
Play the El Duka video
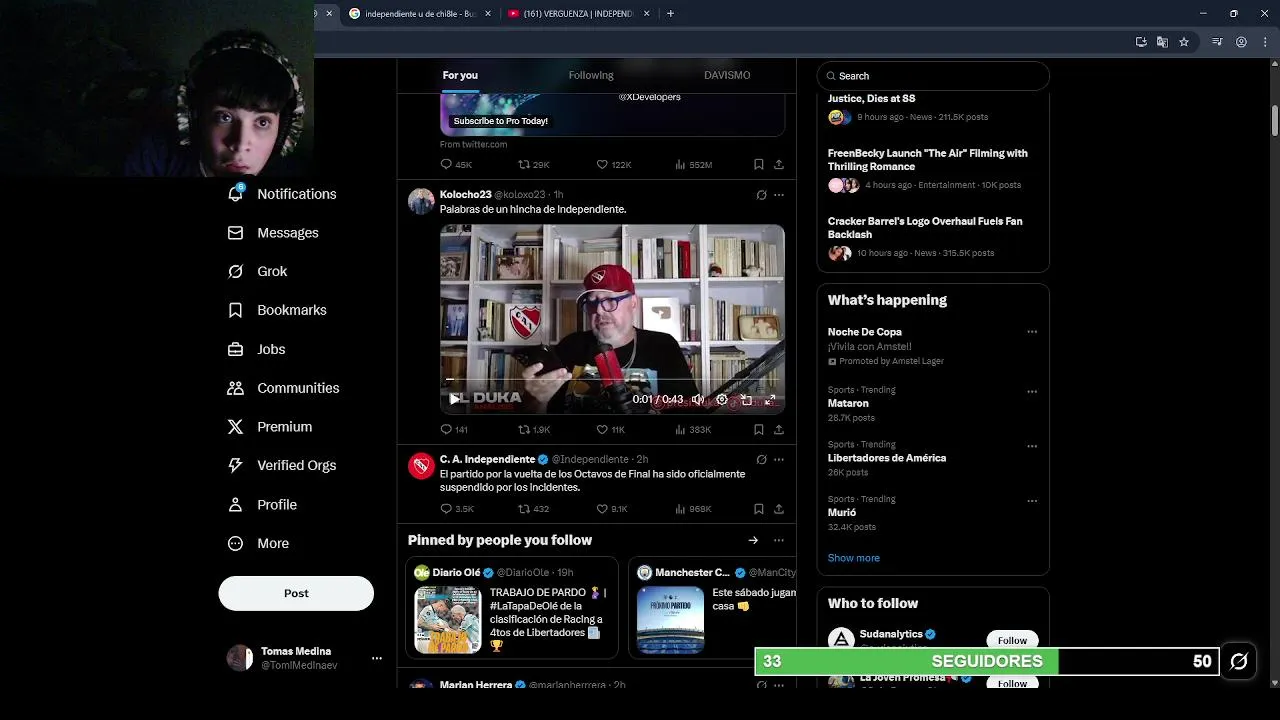[454, 399]
